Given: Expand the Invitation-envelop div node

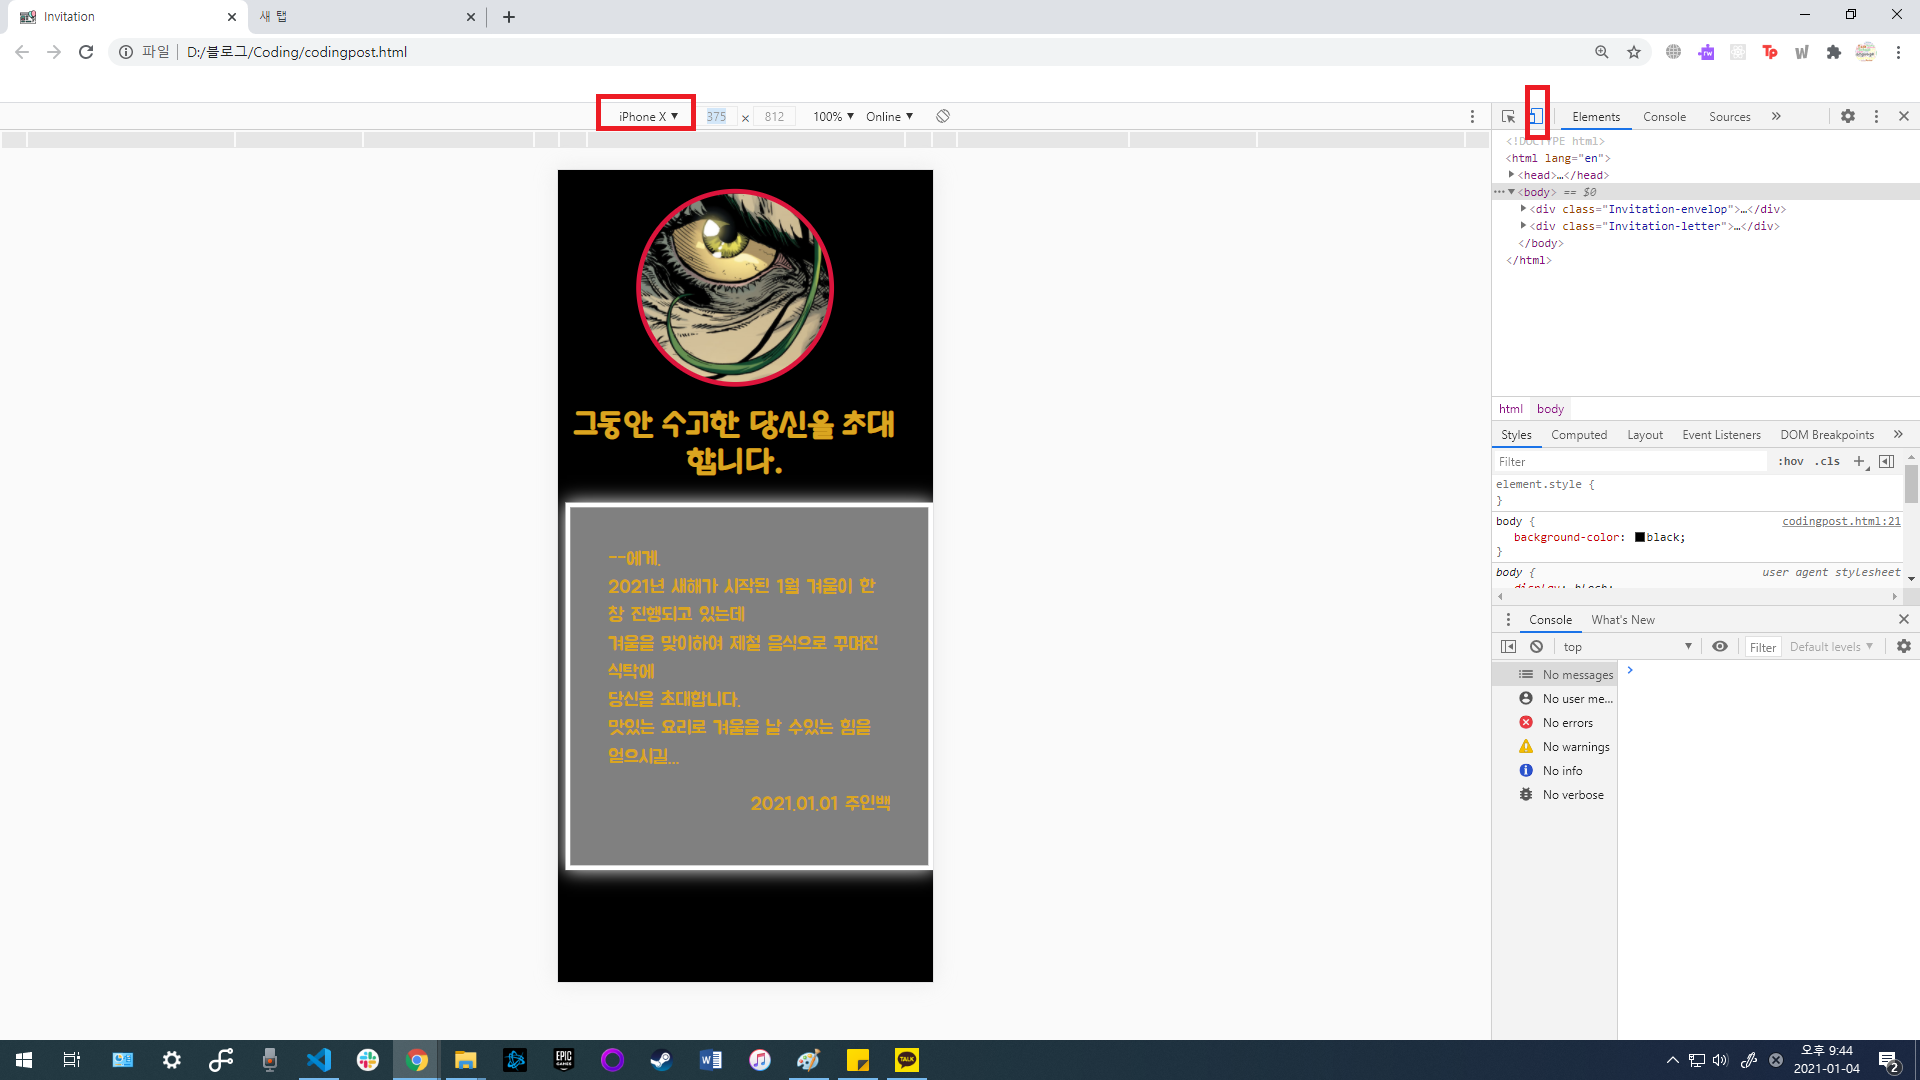Looking at the screenshot, I should coord(1523,209).
